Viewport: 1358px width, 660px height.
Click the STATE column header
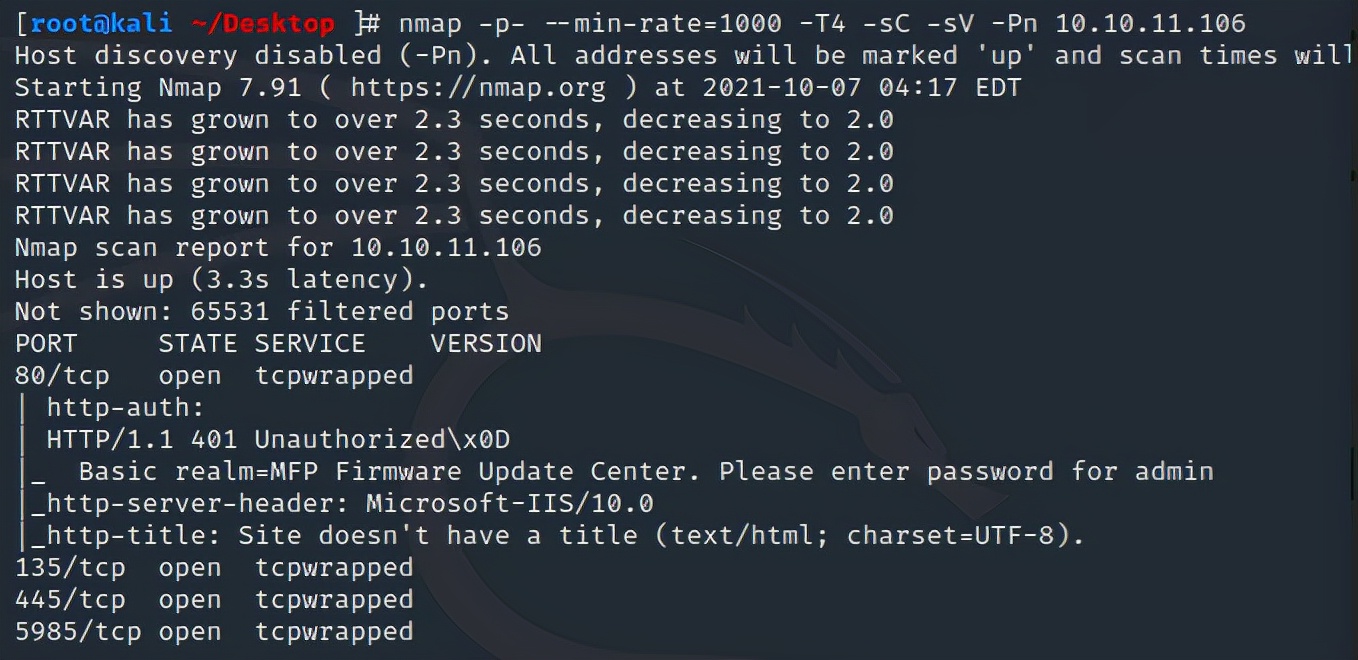point(198,343)
